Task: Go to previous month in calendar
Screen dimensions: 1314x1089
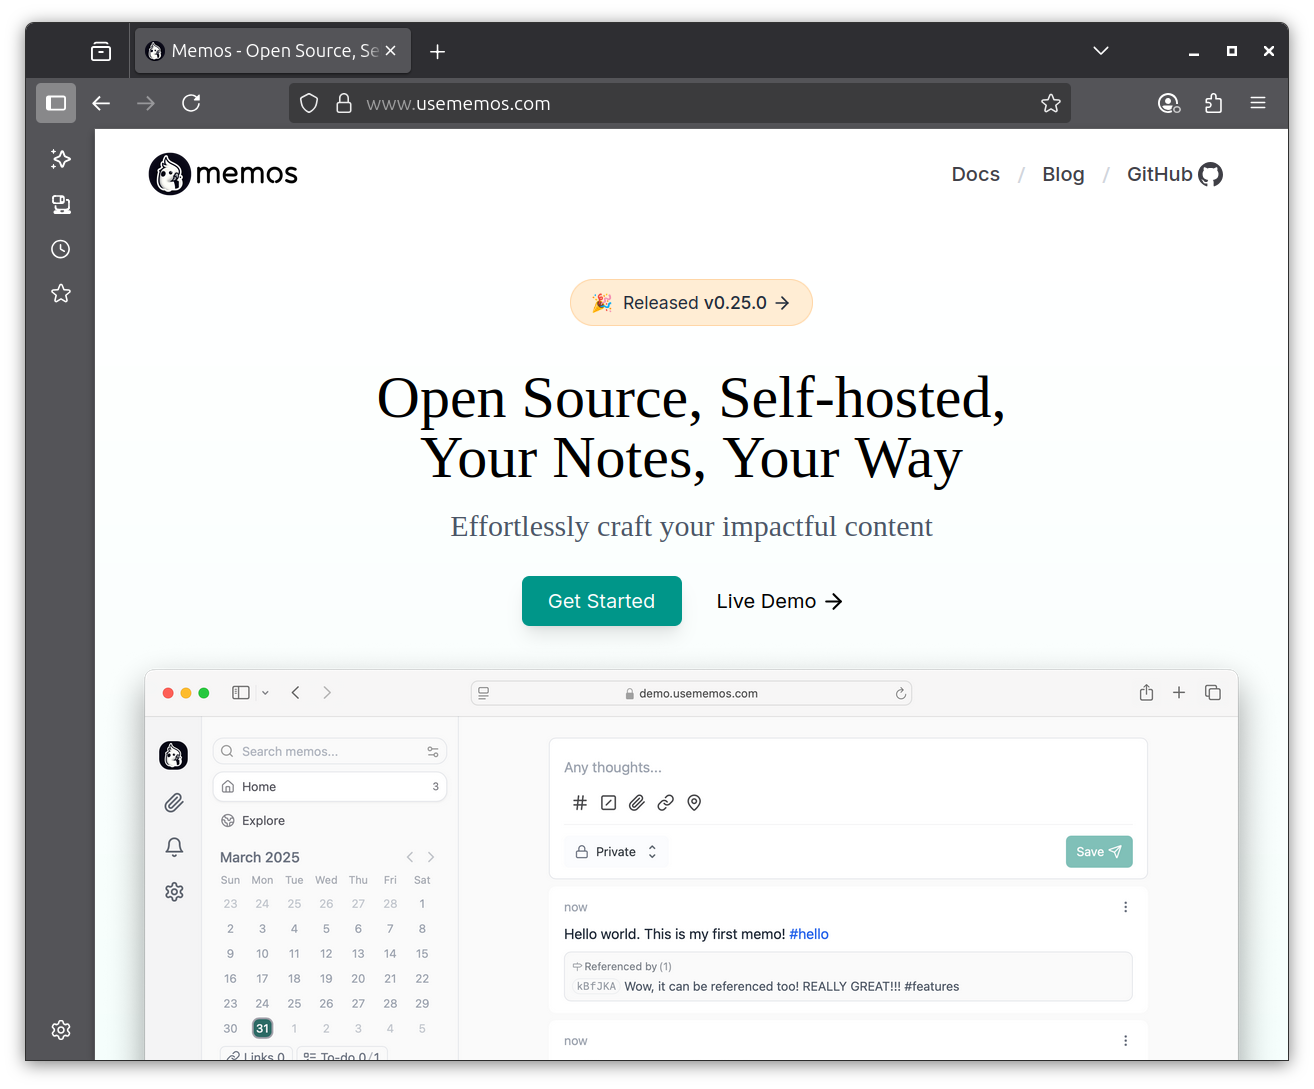Action: coord(410,857)
